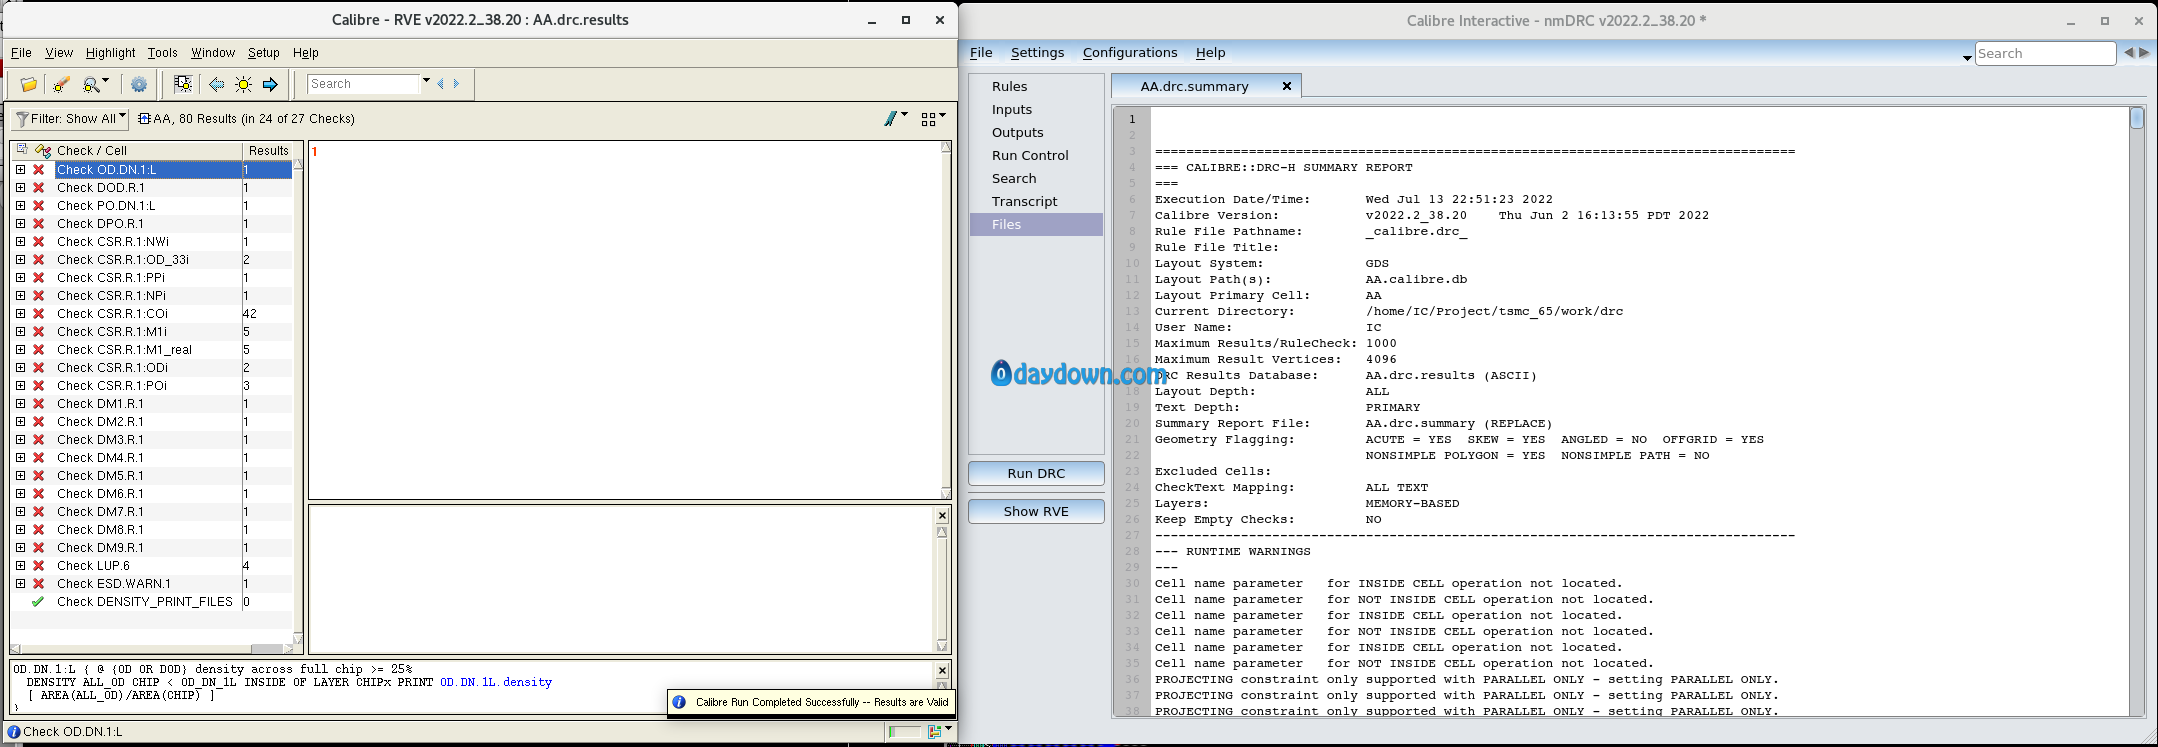Click the clear highlights eraser icon
Screen dimensions: 2158x747
pyautogui.click(x=61, y=85)
